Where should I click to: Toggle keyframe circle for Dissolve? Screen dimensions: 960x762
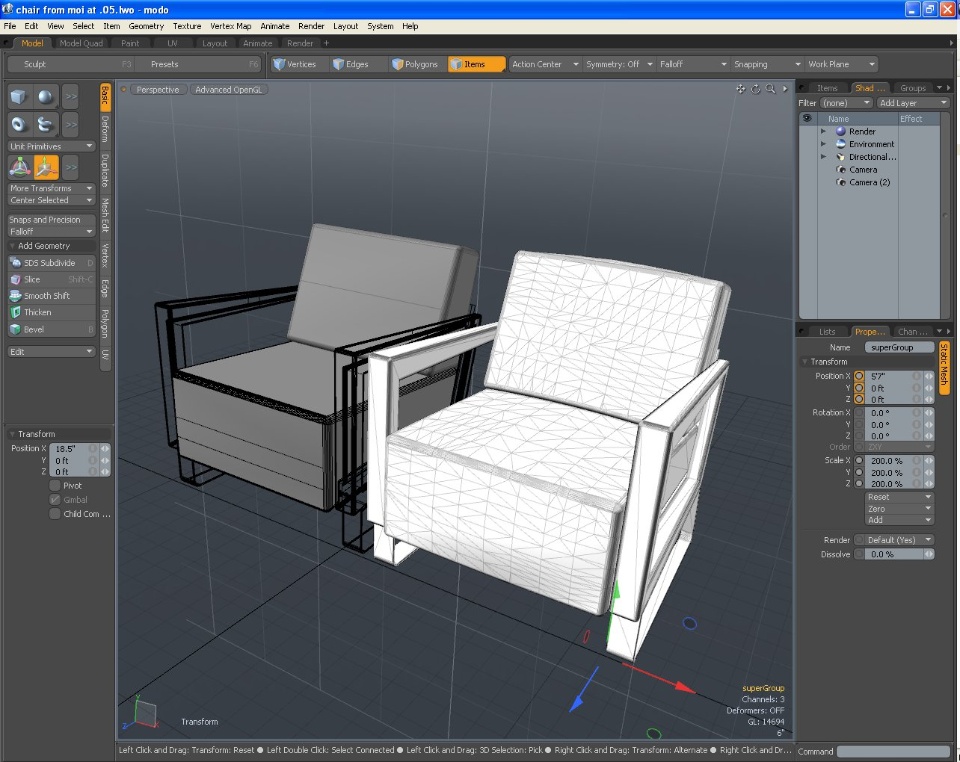859,554
